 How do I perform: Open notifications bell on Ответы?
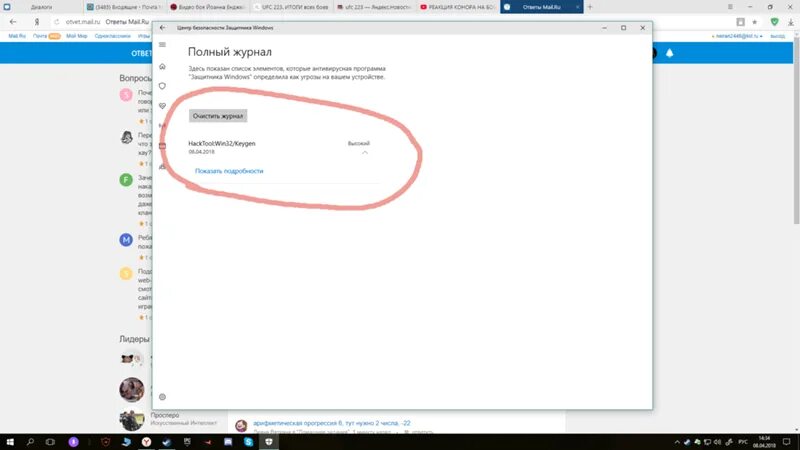[x=669, y=53]
